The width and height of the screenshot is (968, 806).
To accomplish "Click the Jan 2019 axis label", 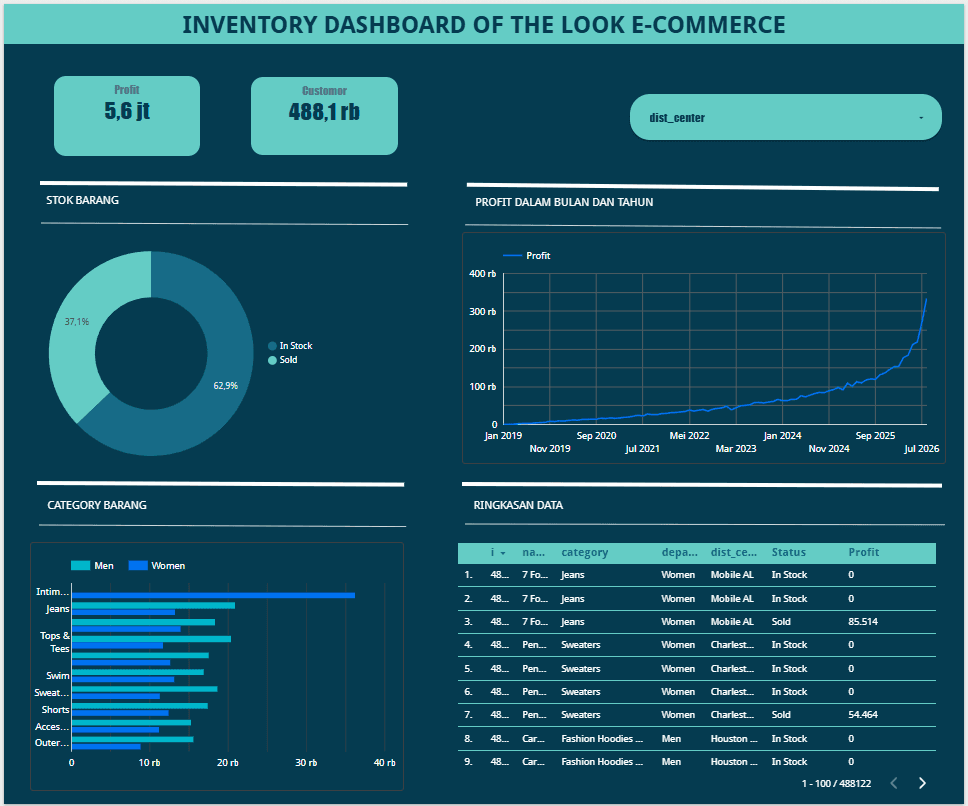I will tap(503, 436).
